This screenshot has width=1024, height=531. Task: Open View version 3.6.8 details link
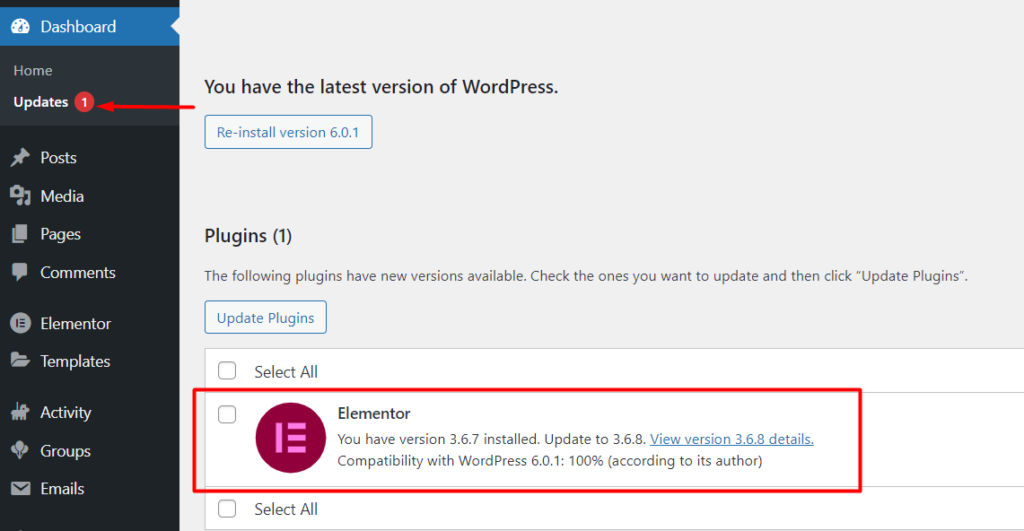tap(731, 439)
